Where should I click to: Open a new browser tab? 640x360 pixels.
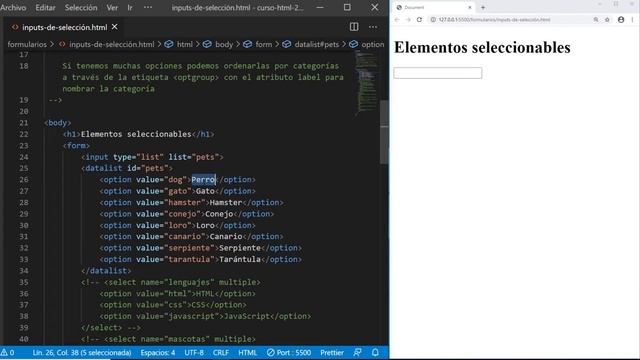(x=483, y=7)
